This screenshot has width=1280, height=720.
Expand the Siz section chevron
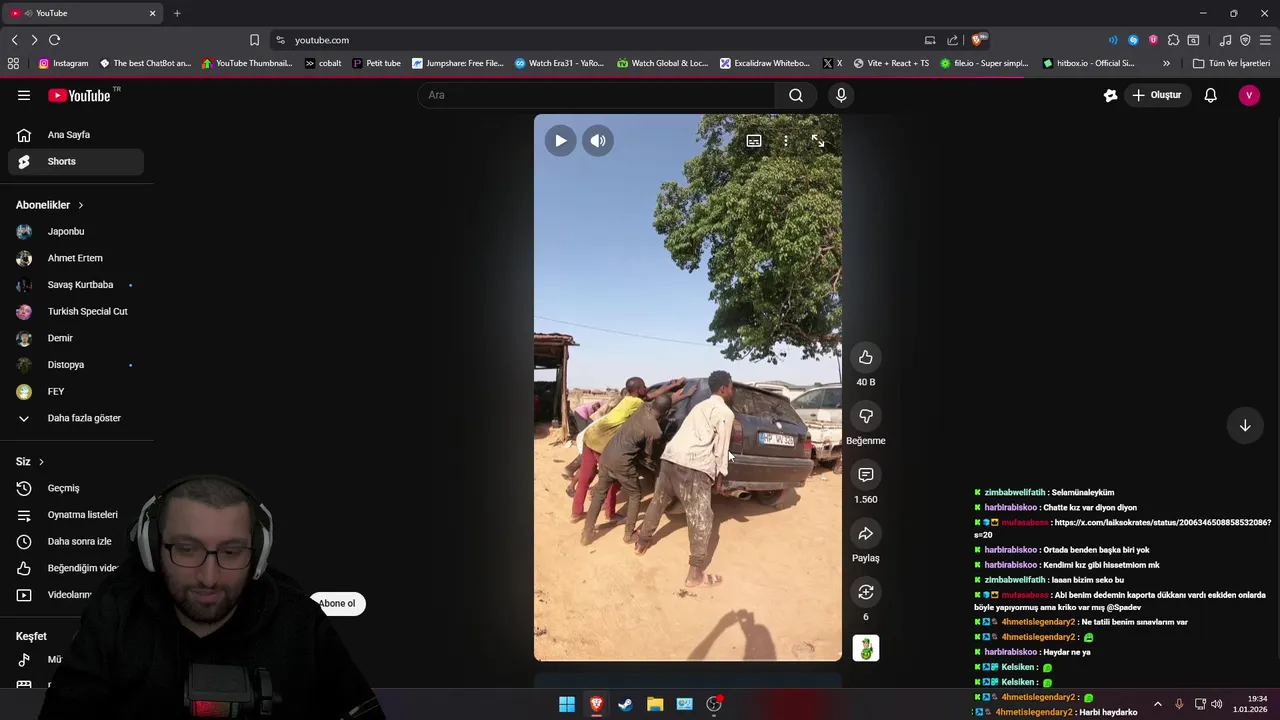[x=41, y=462]
